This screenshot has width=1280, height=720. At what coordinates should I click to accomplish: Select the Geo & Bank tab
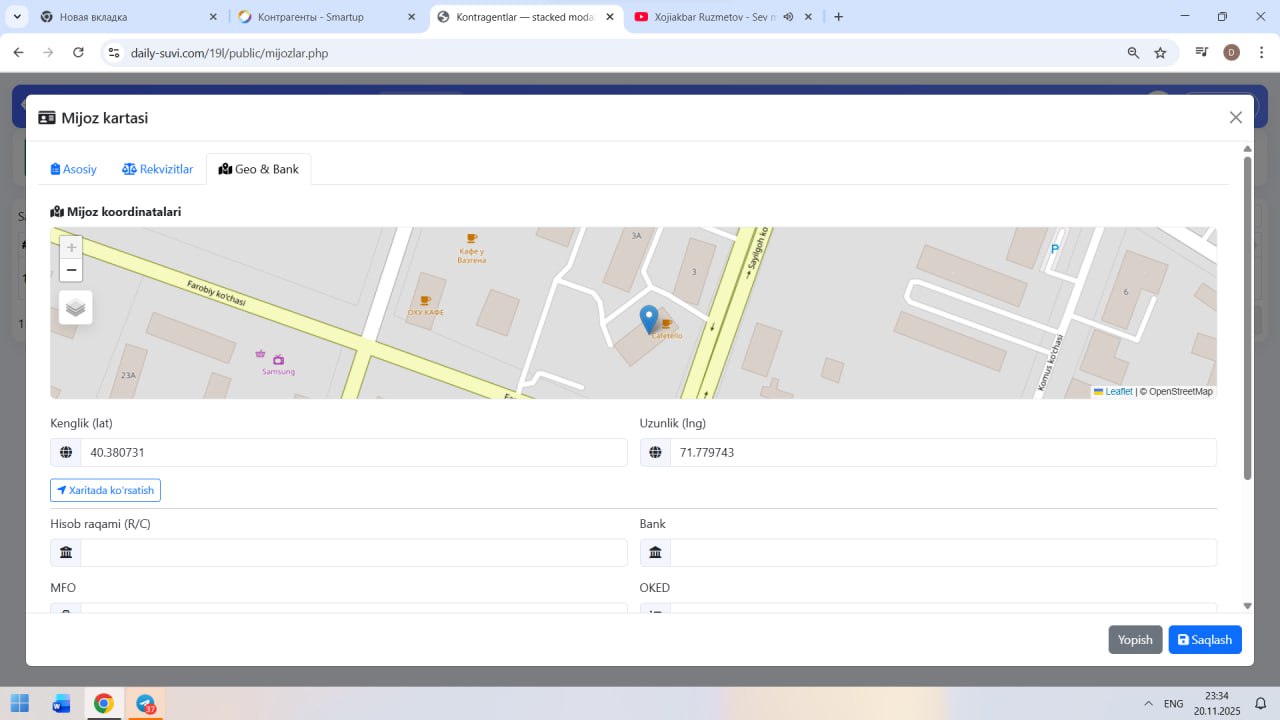(x=259, y=169)
